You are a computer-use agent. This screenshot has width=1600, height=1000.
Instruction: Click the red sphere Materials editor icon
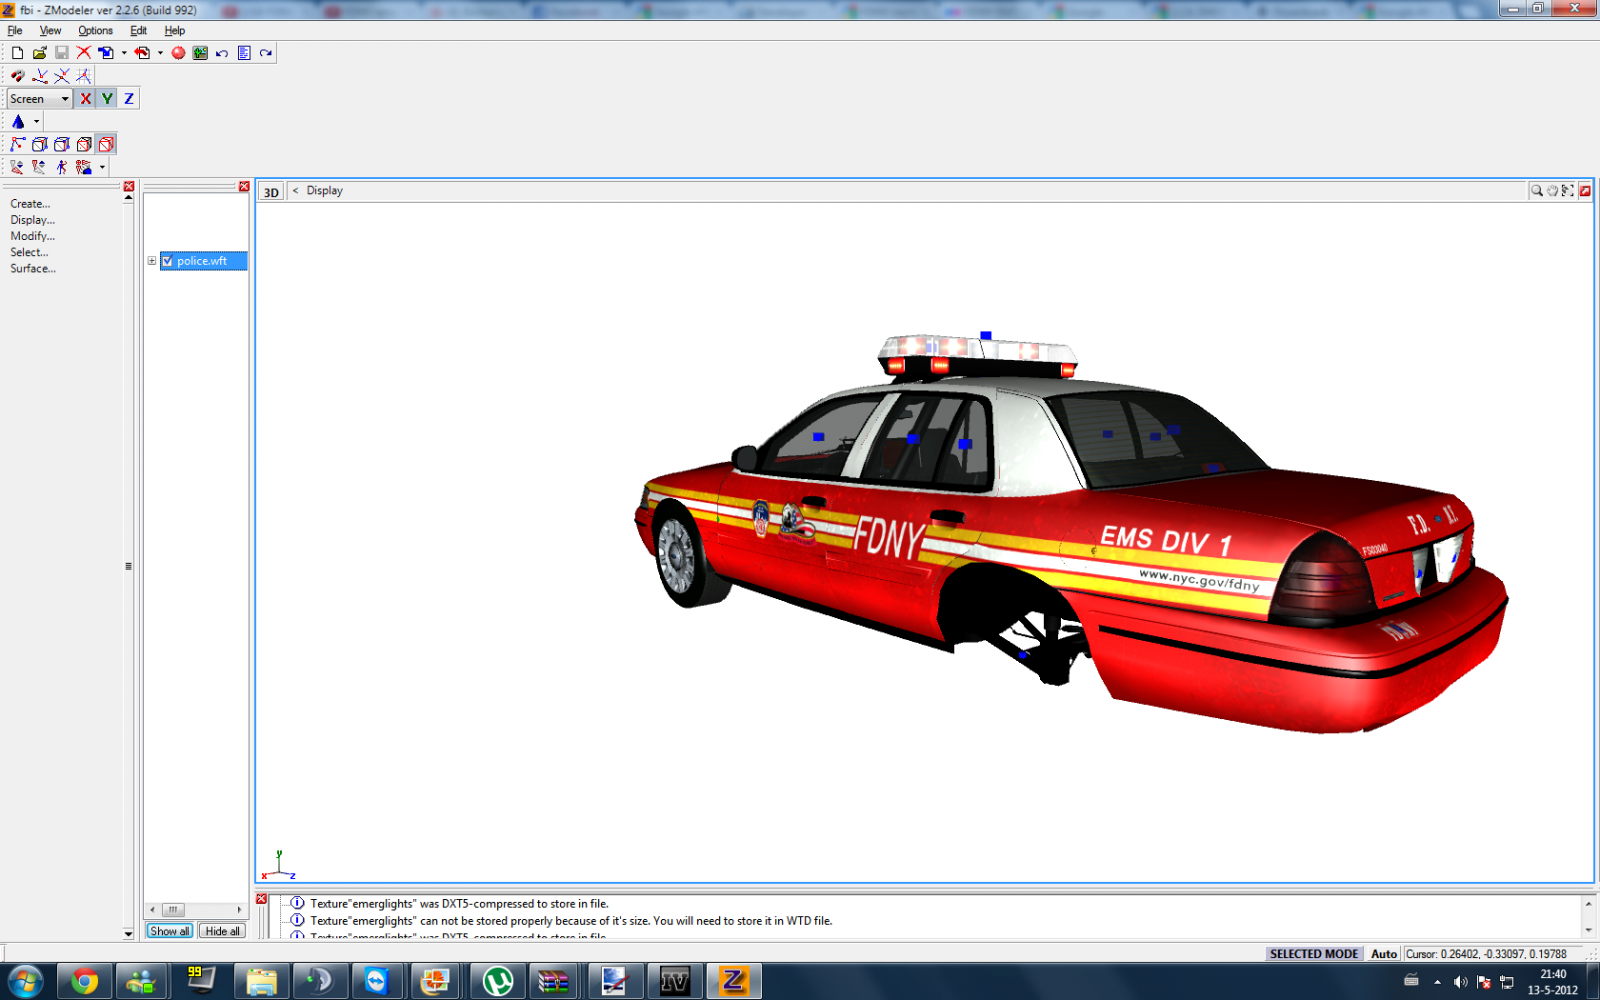tap(178, 53)
